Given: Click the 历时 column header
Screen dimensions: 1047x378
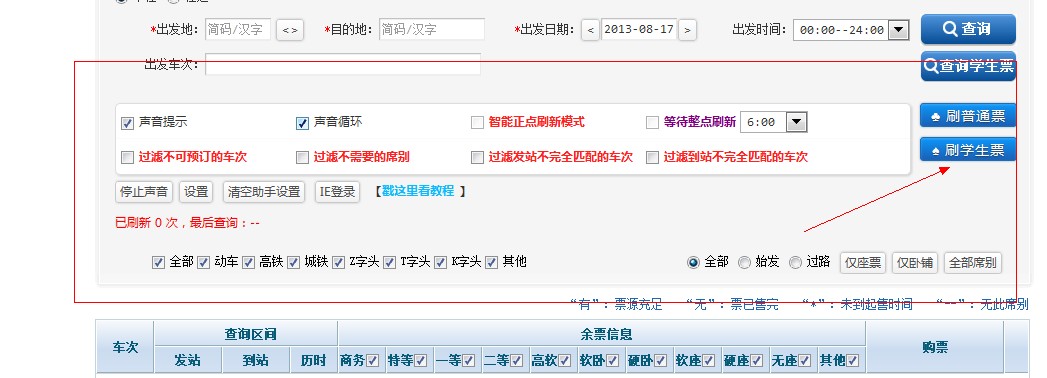Looking at the screenshot, I should [314, 361].
